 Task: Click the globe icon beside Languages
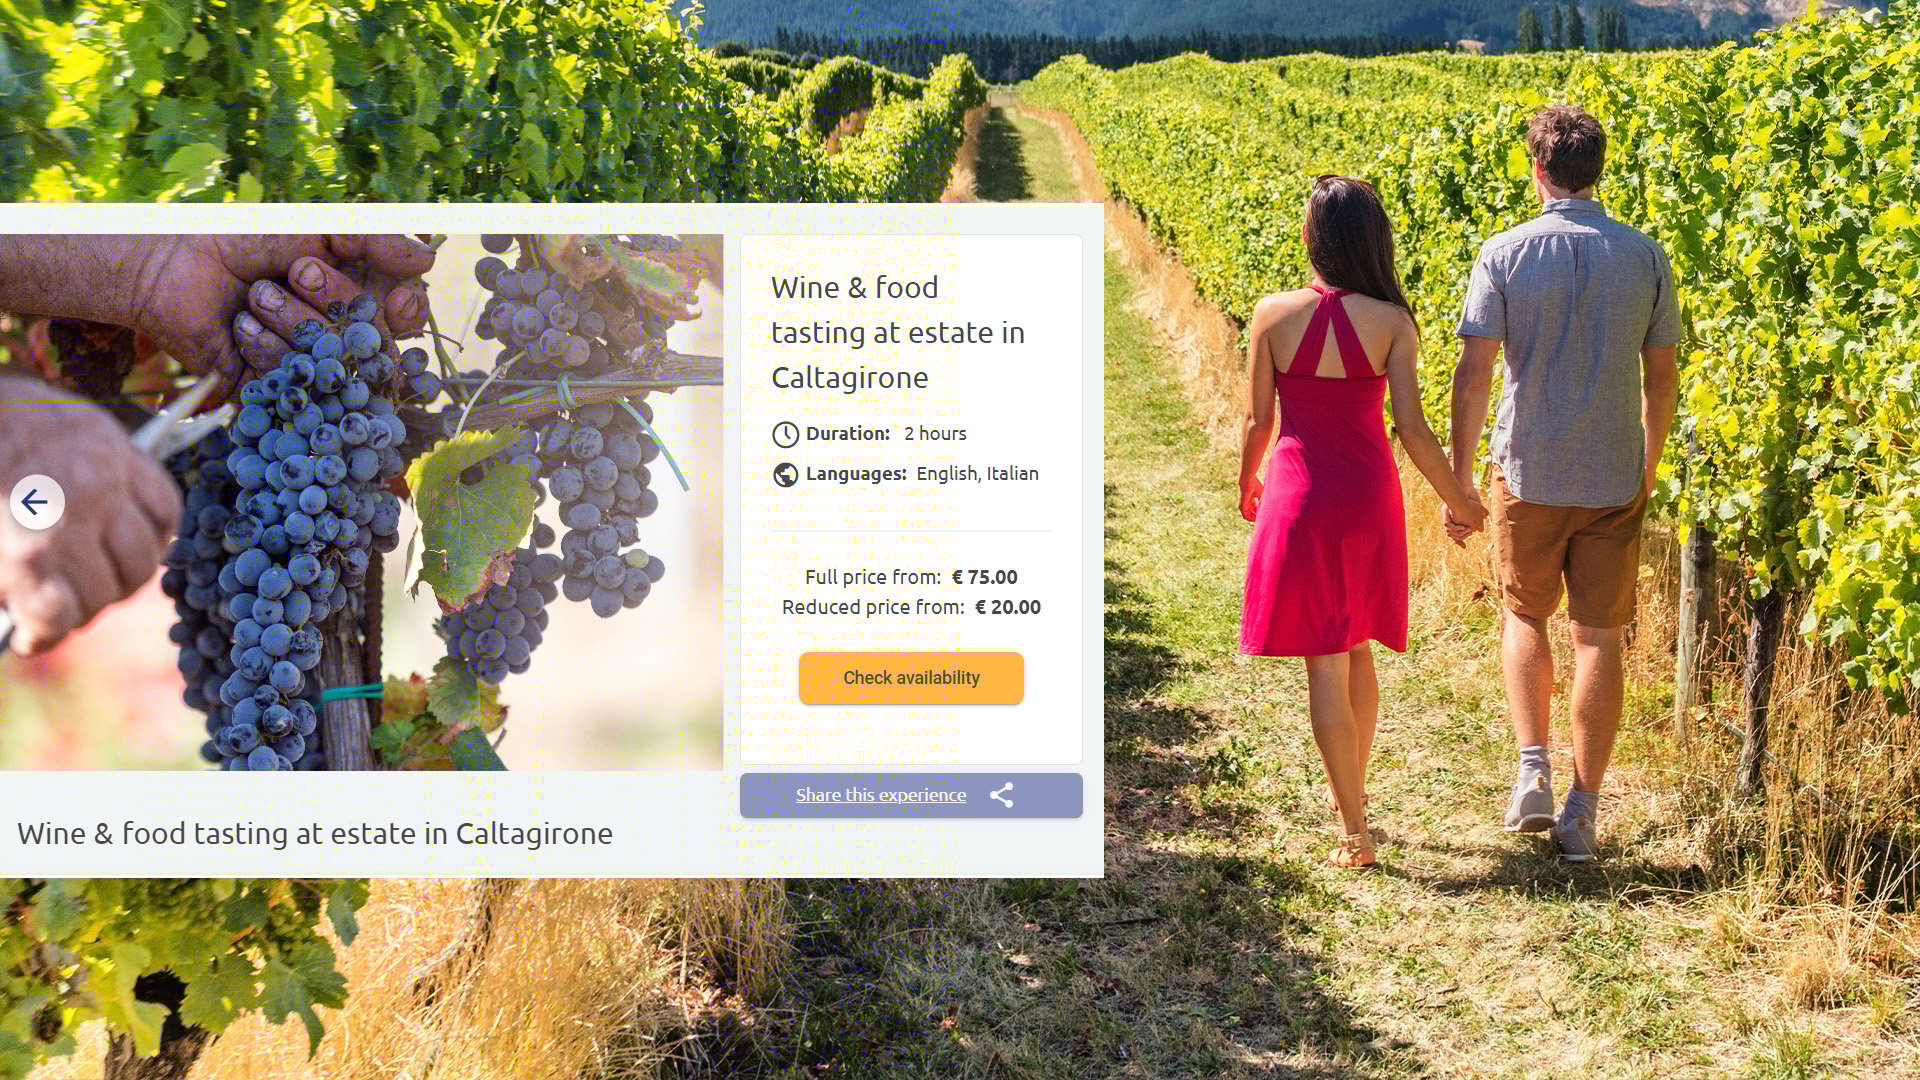785,474
